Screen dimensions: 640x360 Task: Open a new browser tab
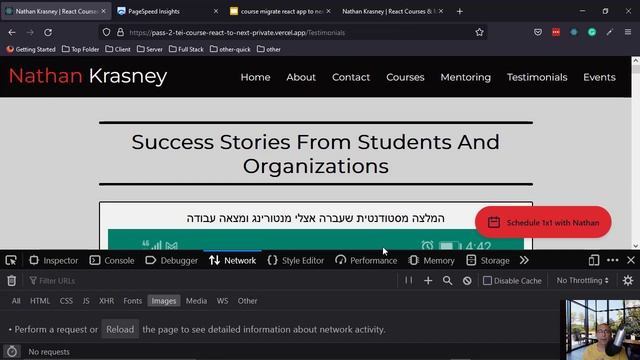(x=460, y=11)
